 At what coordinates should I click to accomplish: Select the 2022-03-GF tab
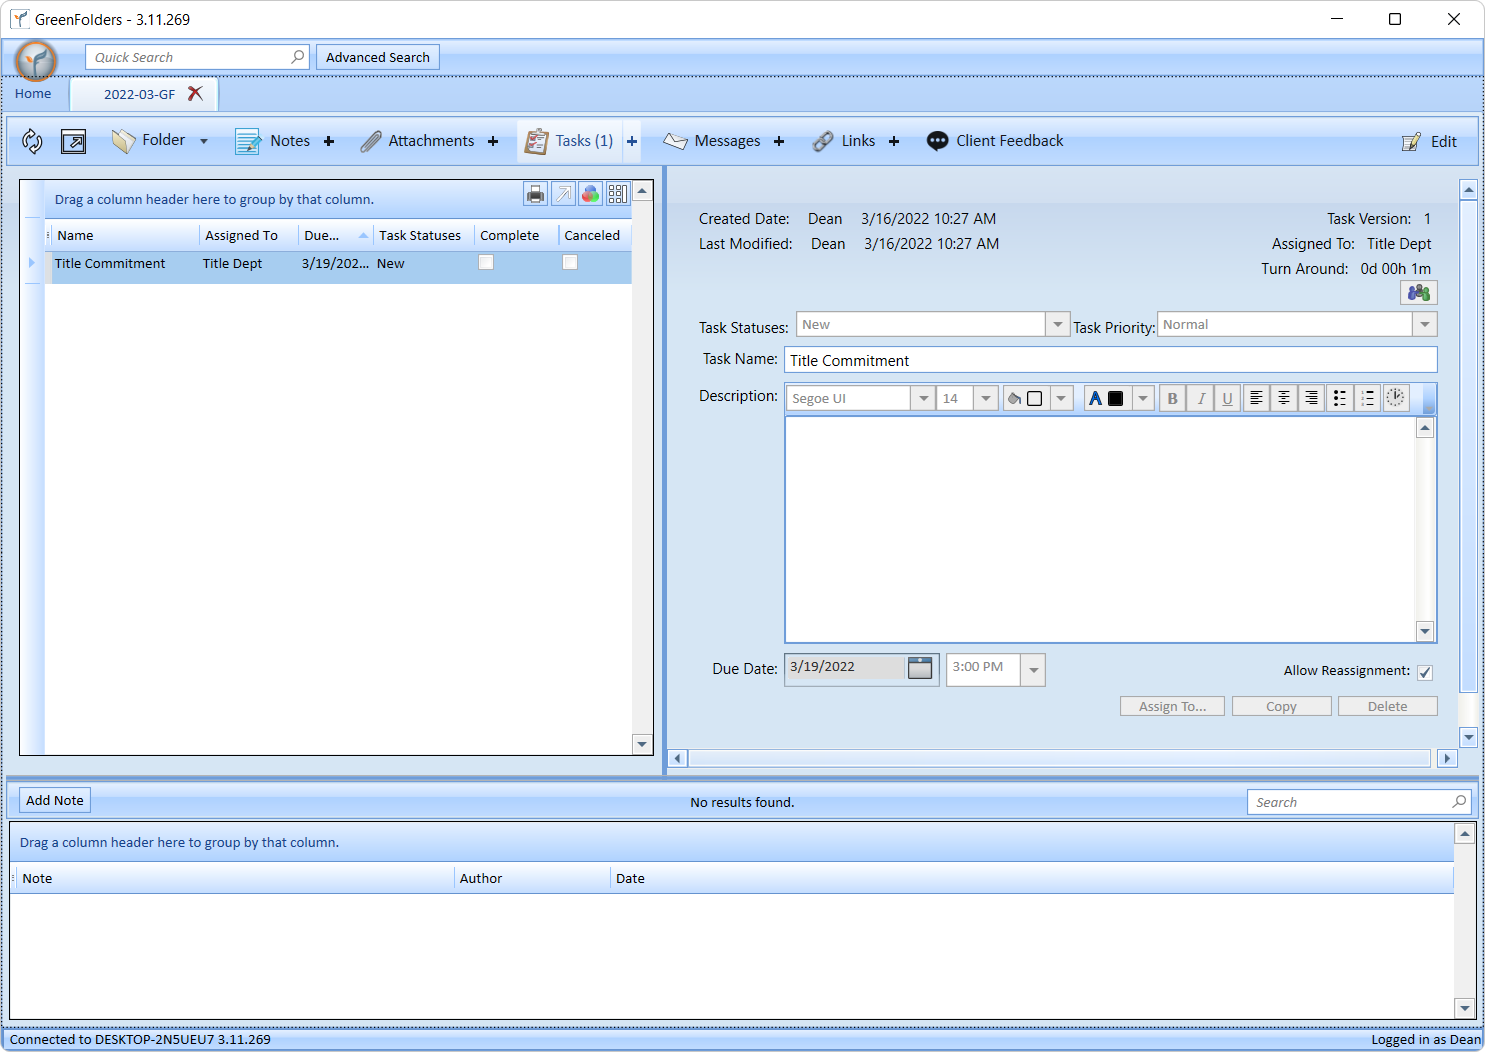[139, 95]
